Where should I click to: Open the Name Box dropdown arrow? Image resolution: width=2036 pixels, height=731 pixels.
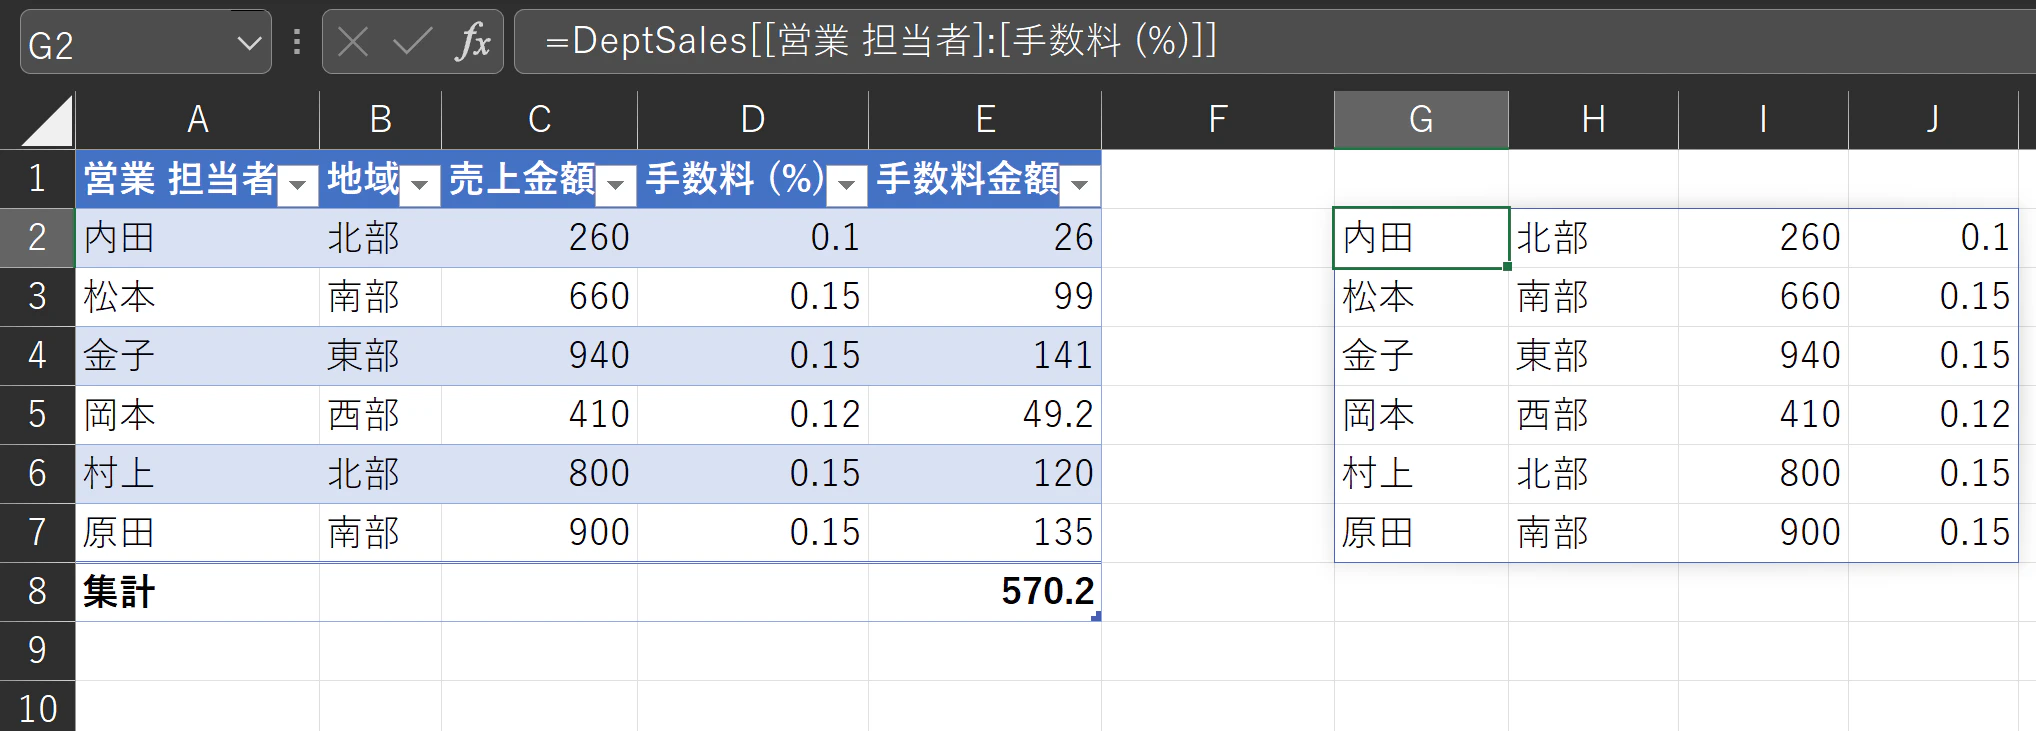click(x=248, y=43)
